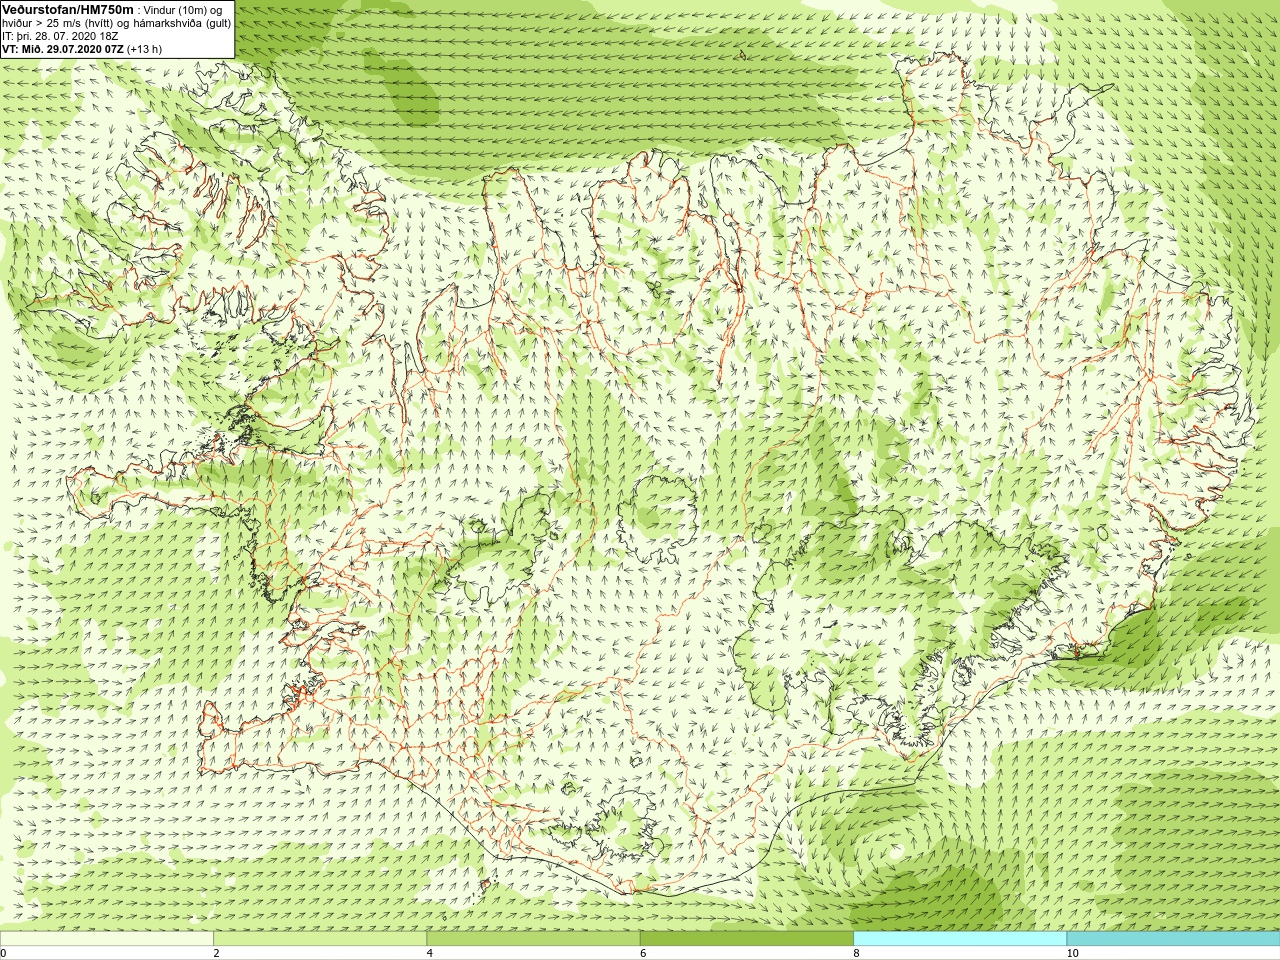Click the dark green 6–8 legend swatch
The image size is (1280, 960).
[747, 939]
